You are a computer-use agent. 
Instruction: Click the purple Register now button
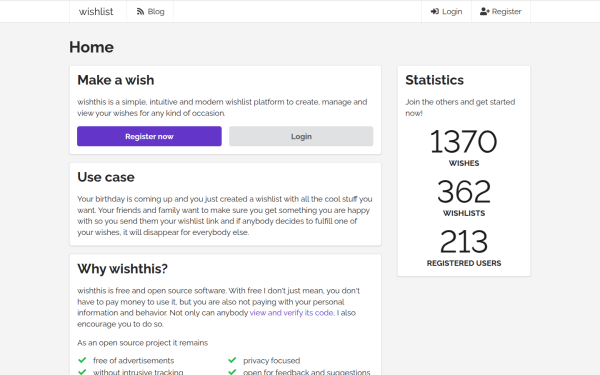pos(149,136)
